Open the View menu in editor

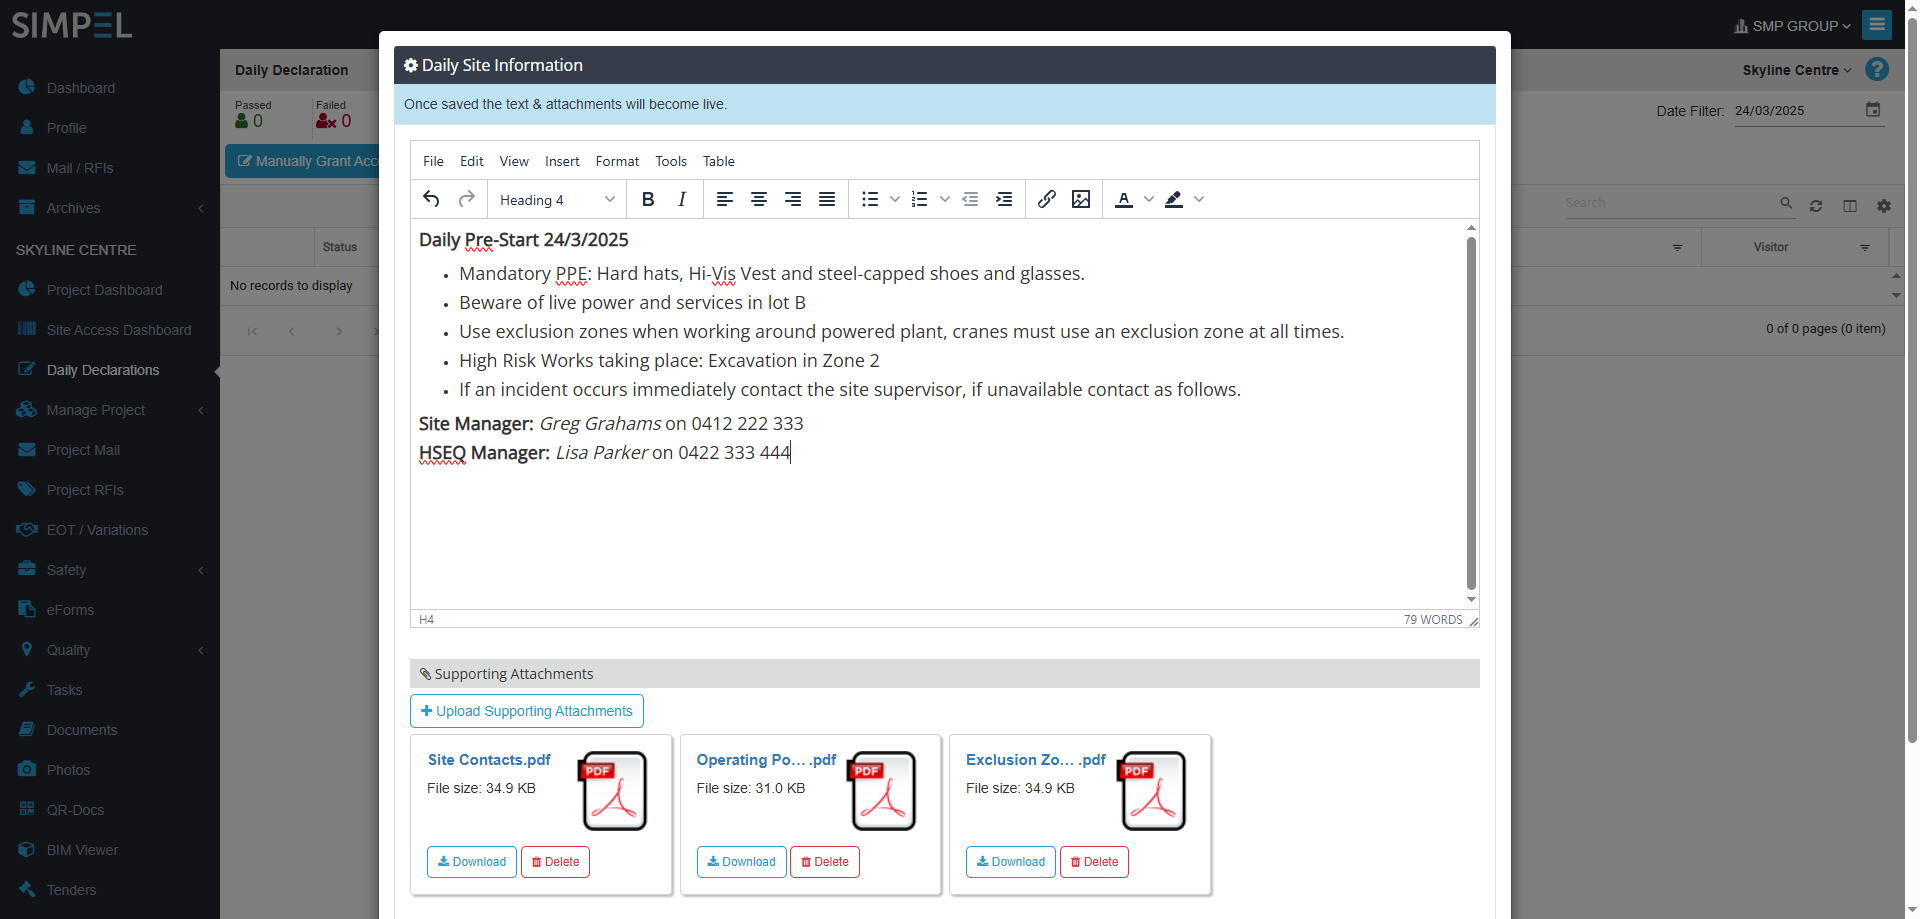514,161
